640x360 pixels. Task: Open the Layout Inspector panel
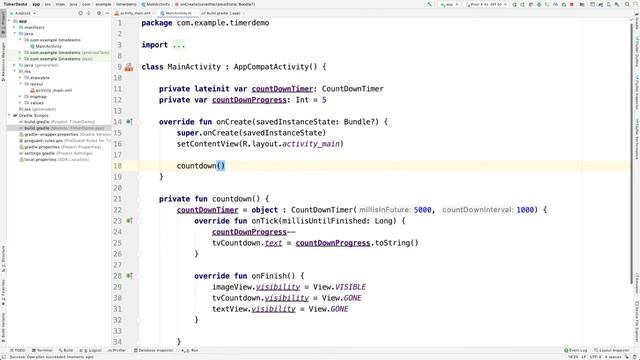[x=612, y=350]
